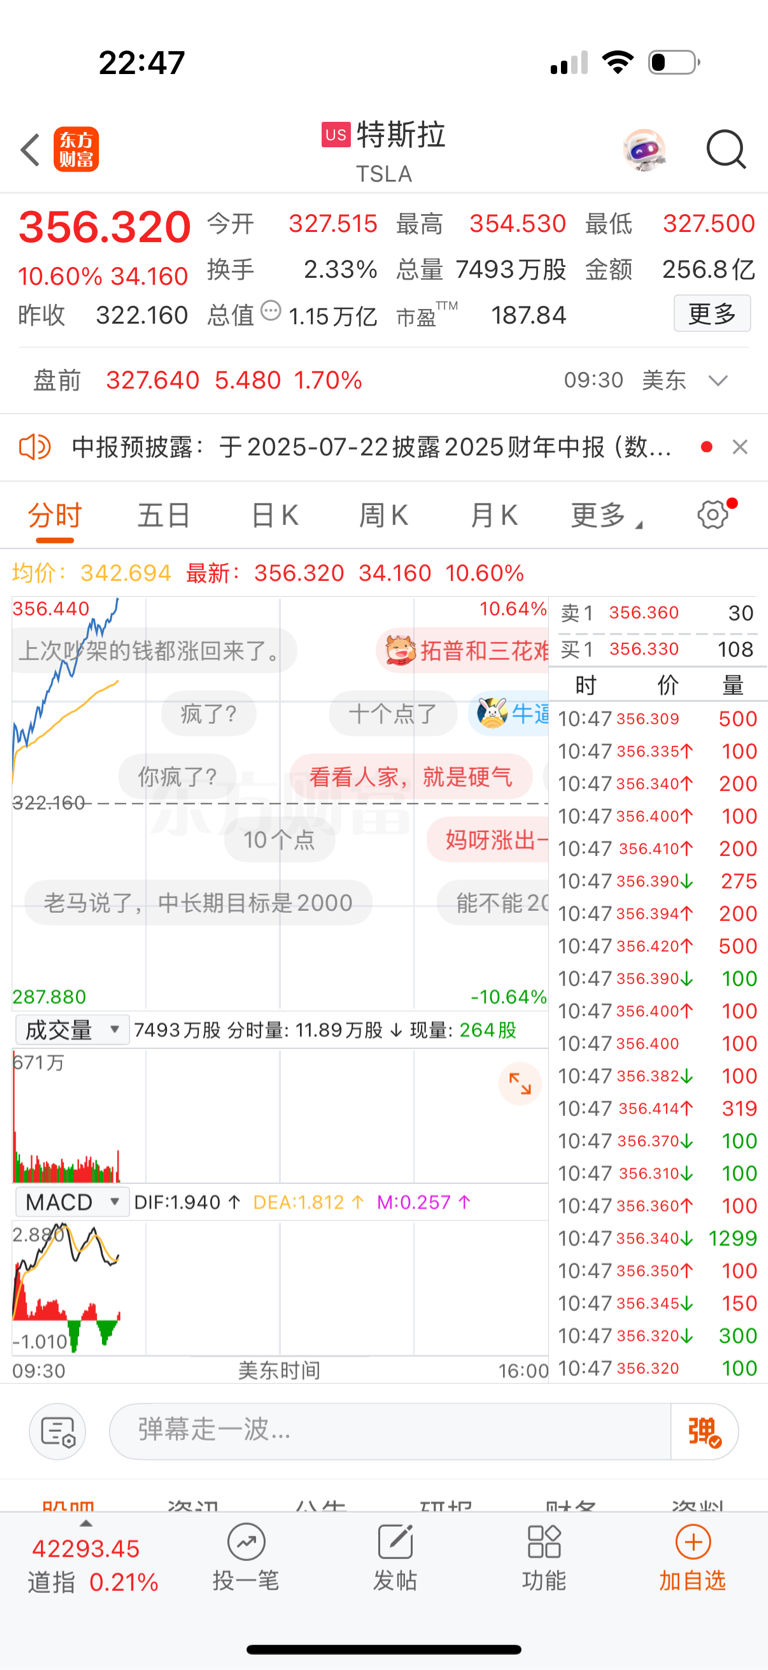Switch to the 日K tab
The image size is (768, 1670).
coord(274,515)
